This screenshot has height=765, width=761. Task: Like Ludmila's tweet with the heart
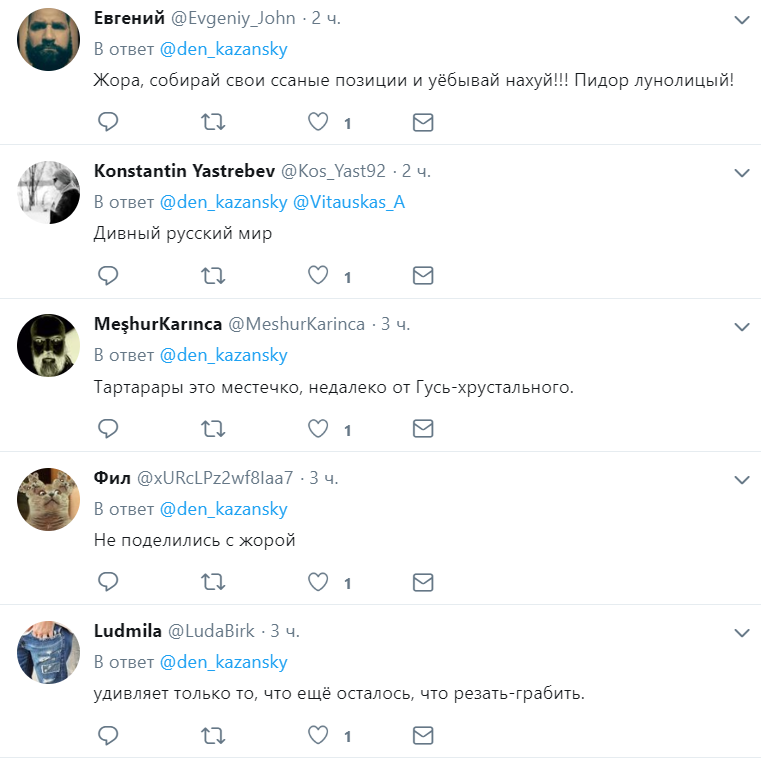point(318,736)
